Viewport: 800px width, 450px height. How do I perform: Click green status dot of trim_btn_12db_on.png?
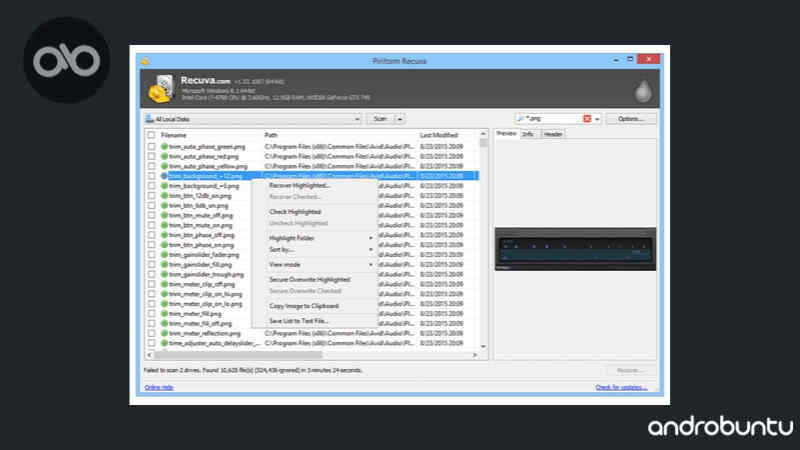[164, 195]
